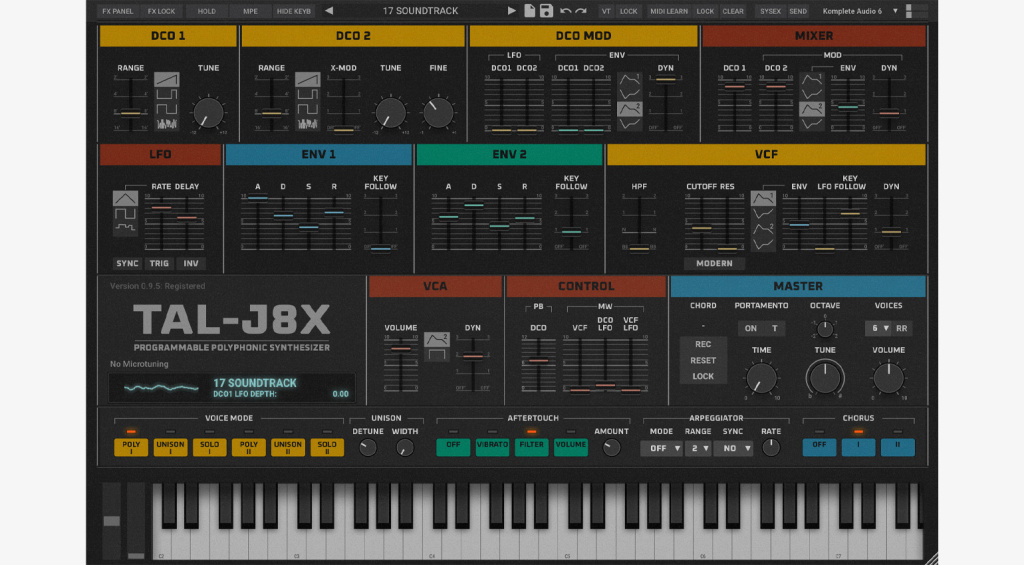Open the VOICES count dropdown
Screen dimensions: 1024x565
[x=878, y=328]
